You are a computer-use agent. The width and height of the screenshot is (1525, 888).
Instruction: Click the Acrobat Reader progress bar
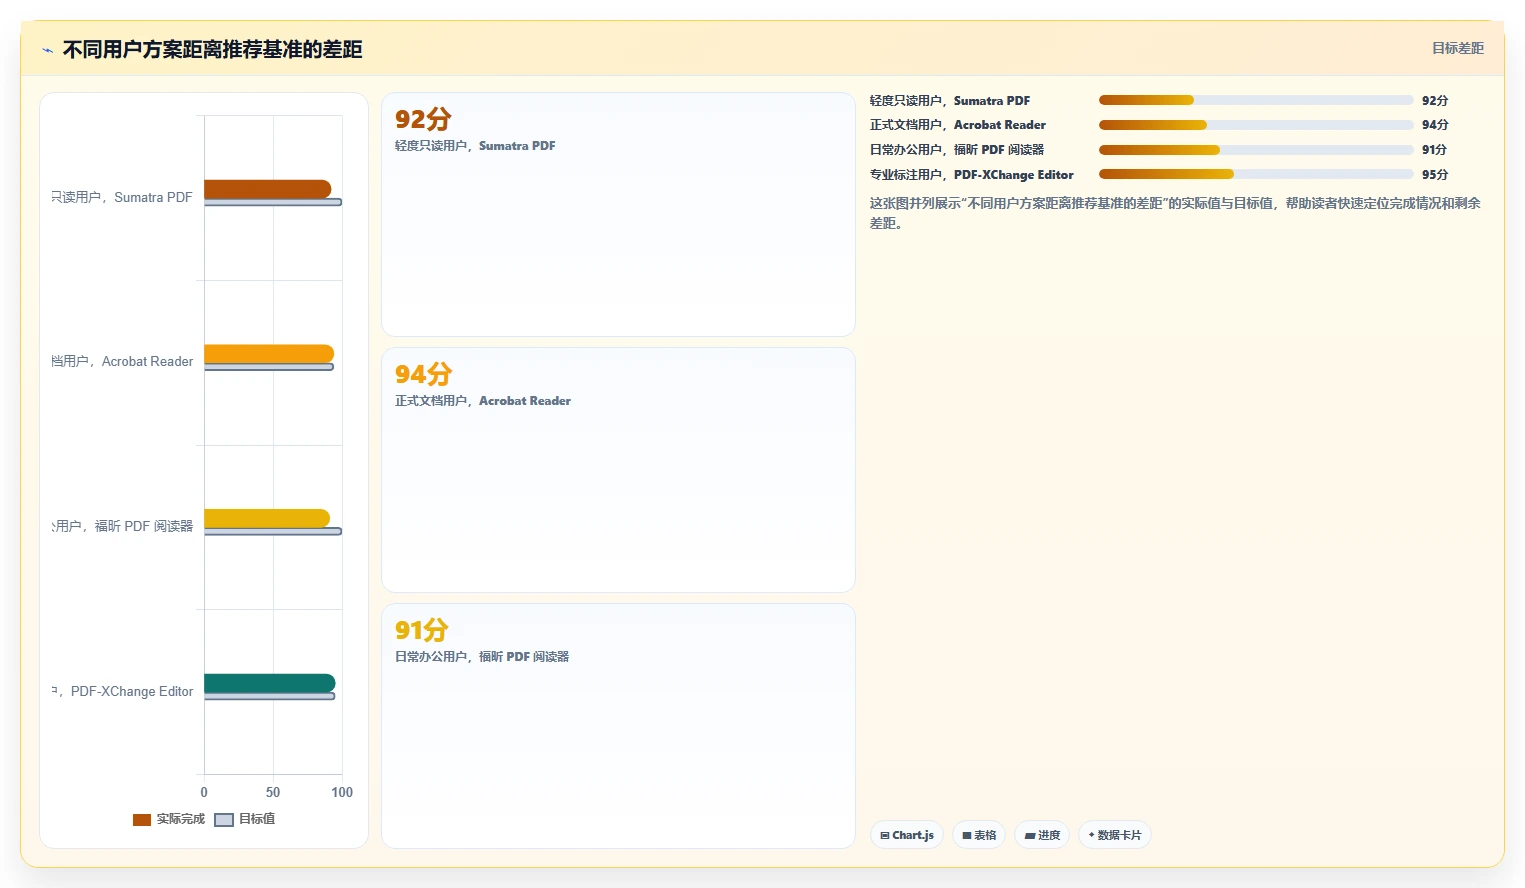click(x=1256, y=125)
